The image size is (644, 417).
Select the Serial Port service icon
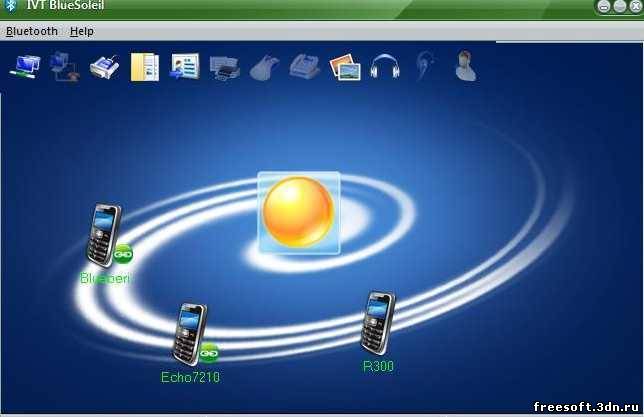(105, 67)
